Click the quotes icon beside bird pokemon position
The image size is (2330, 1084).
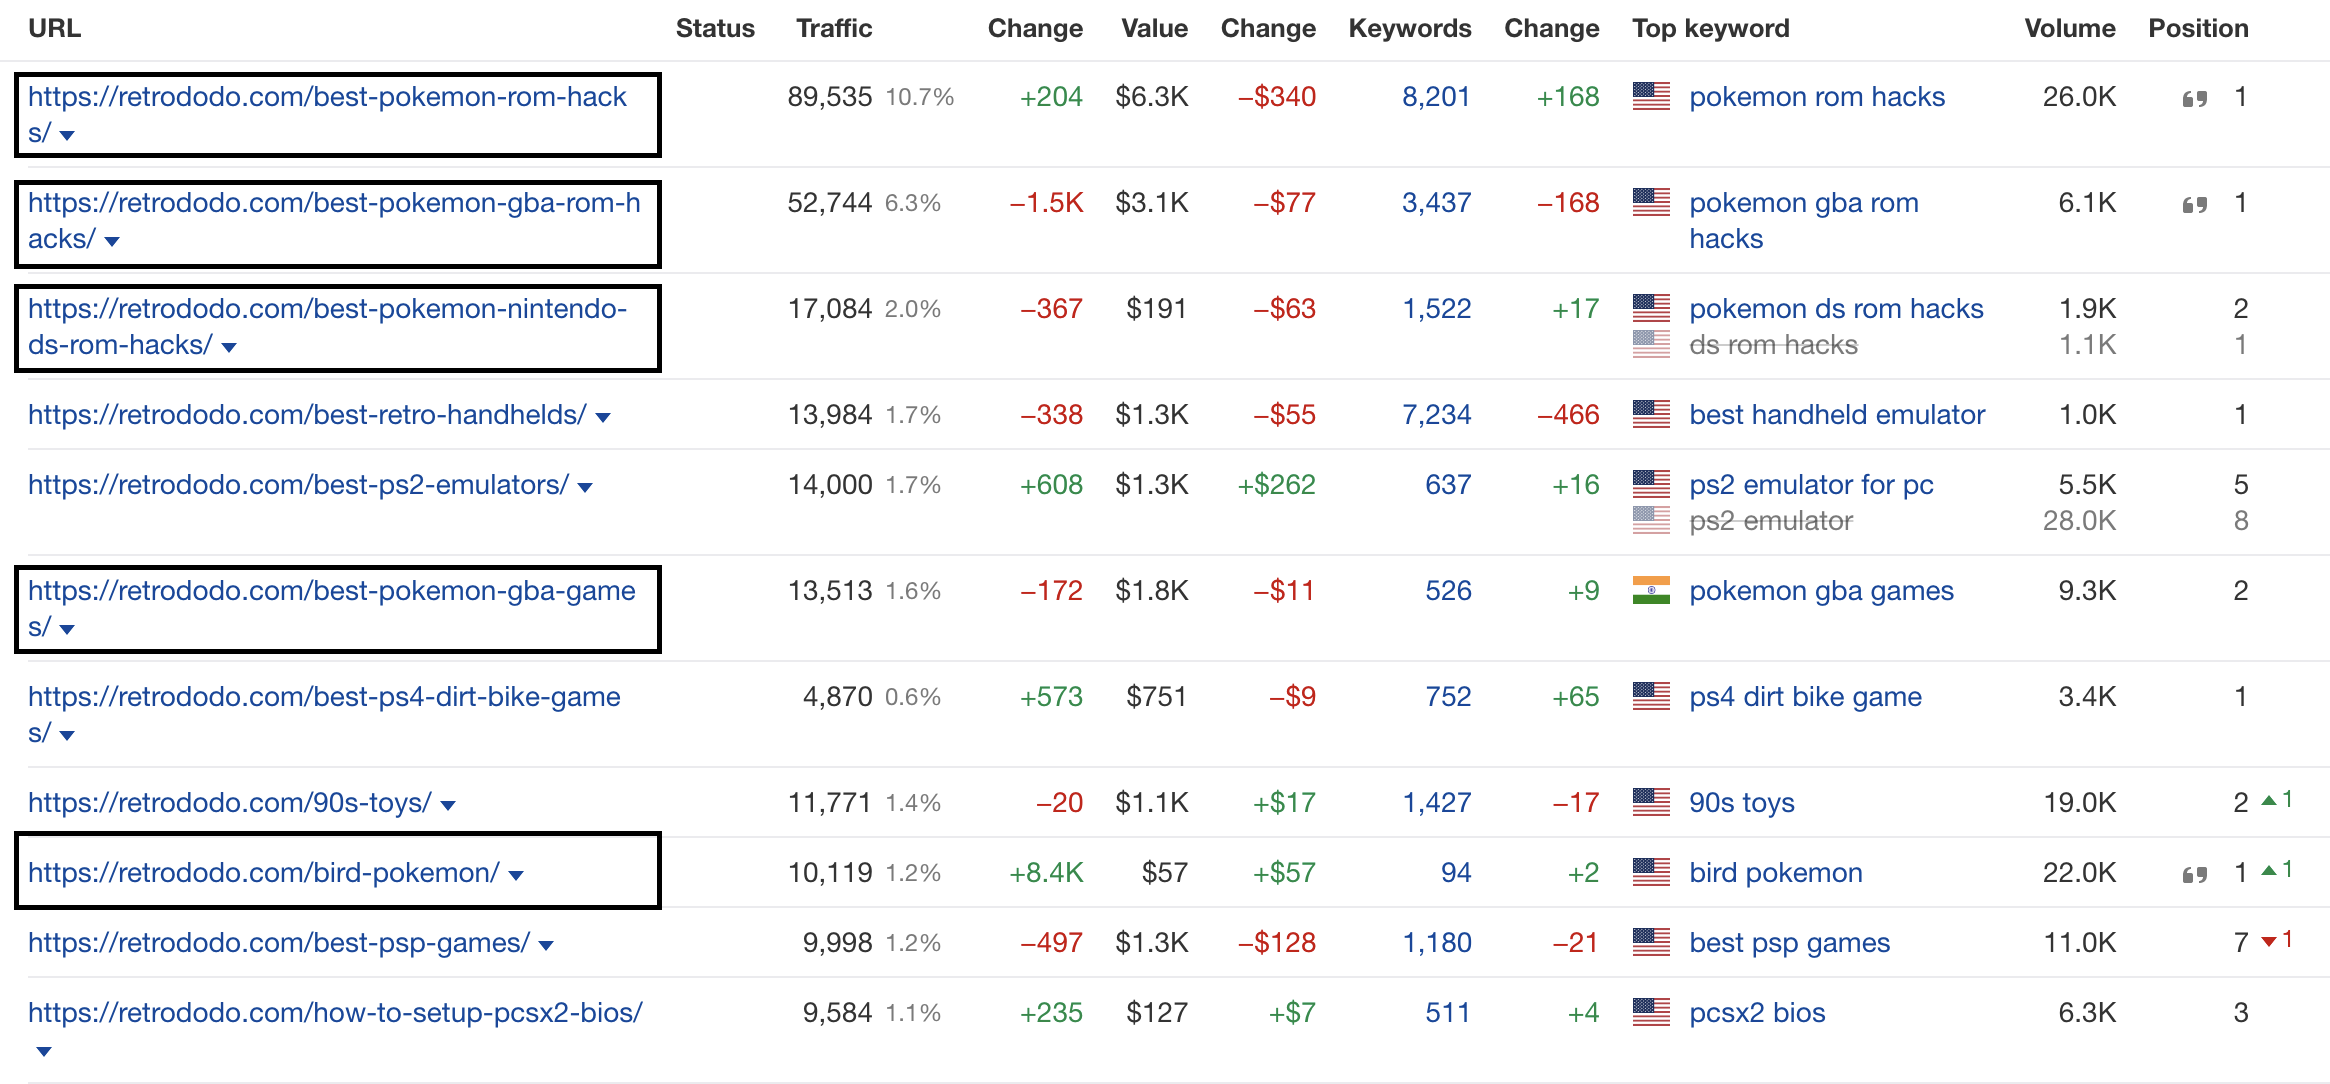click(x=2196, y=872)
